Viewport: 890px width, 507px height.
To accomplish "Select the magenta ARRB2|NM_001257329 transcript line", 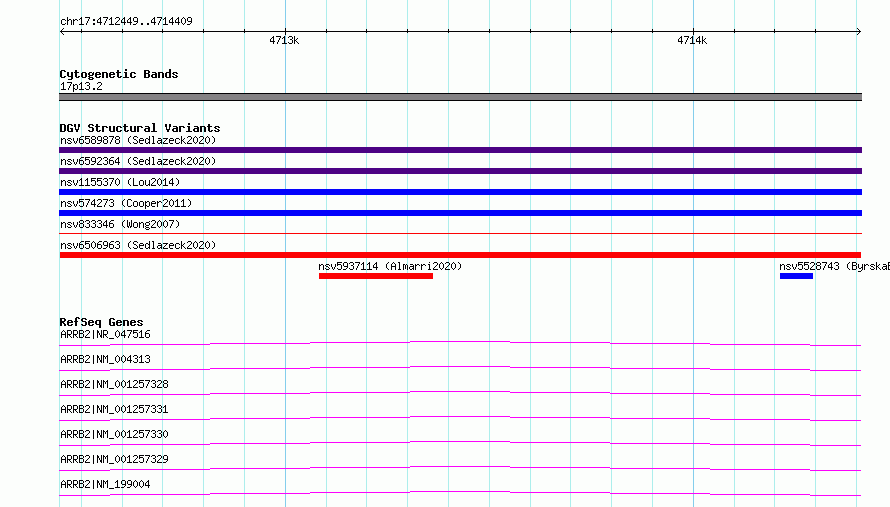I will pyautogui.click(x=460, y=468).
